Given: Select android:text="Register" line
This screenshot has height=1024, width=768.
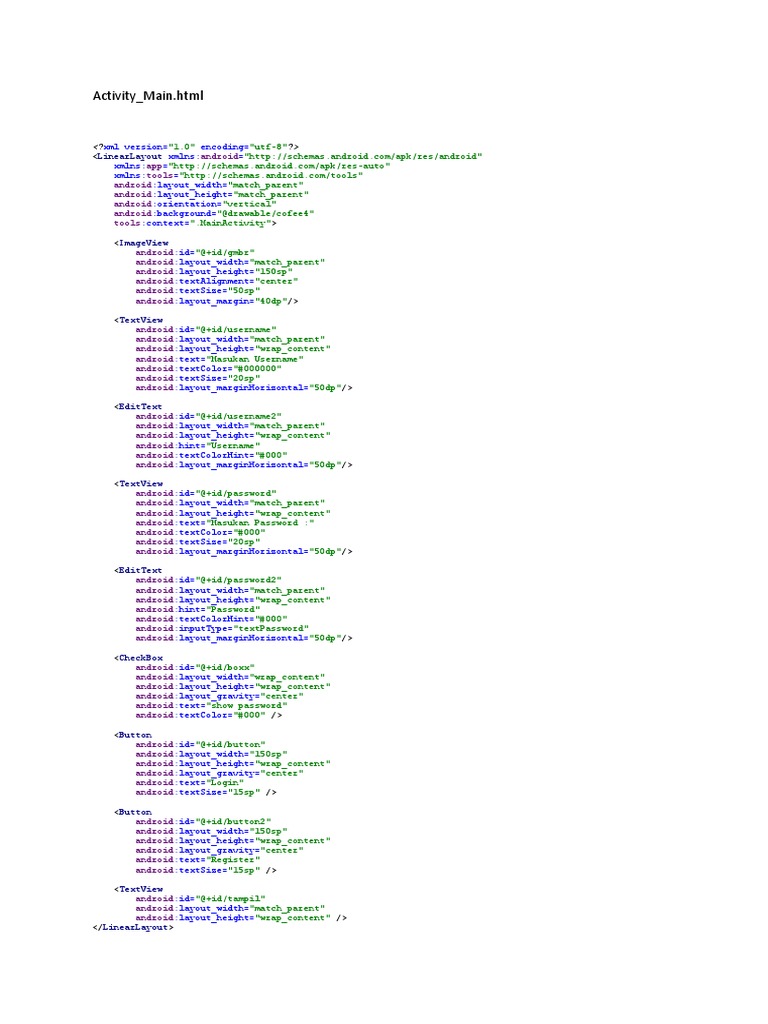Looking at the screenshot, I should [198, 859].
